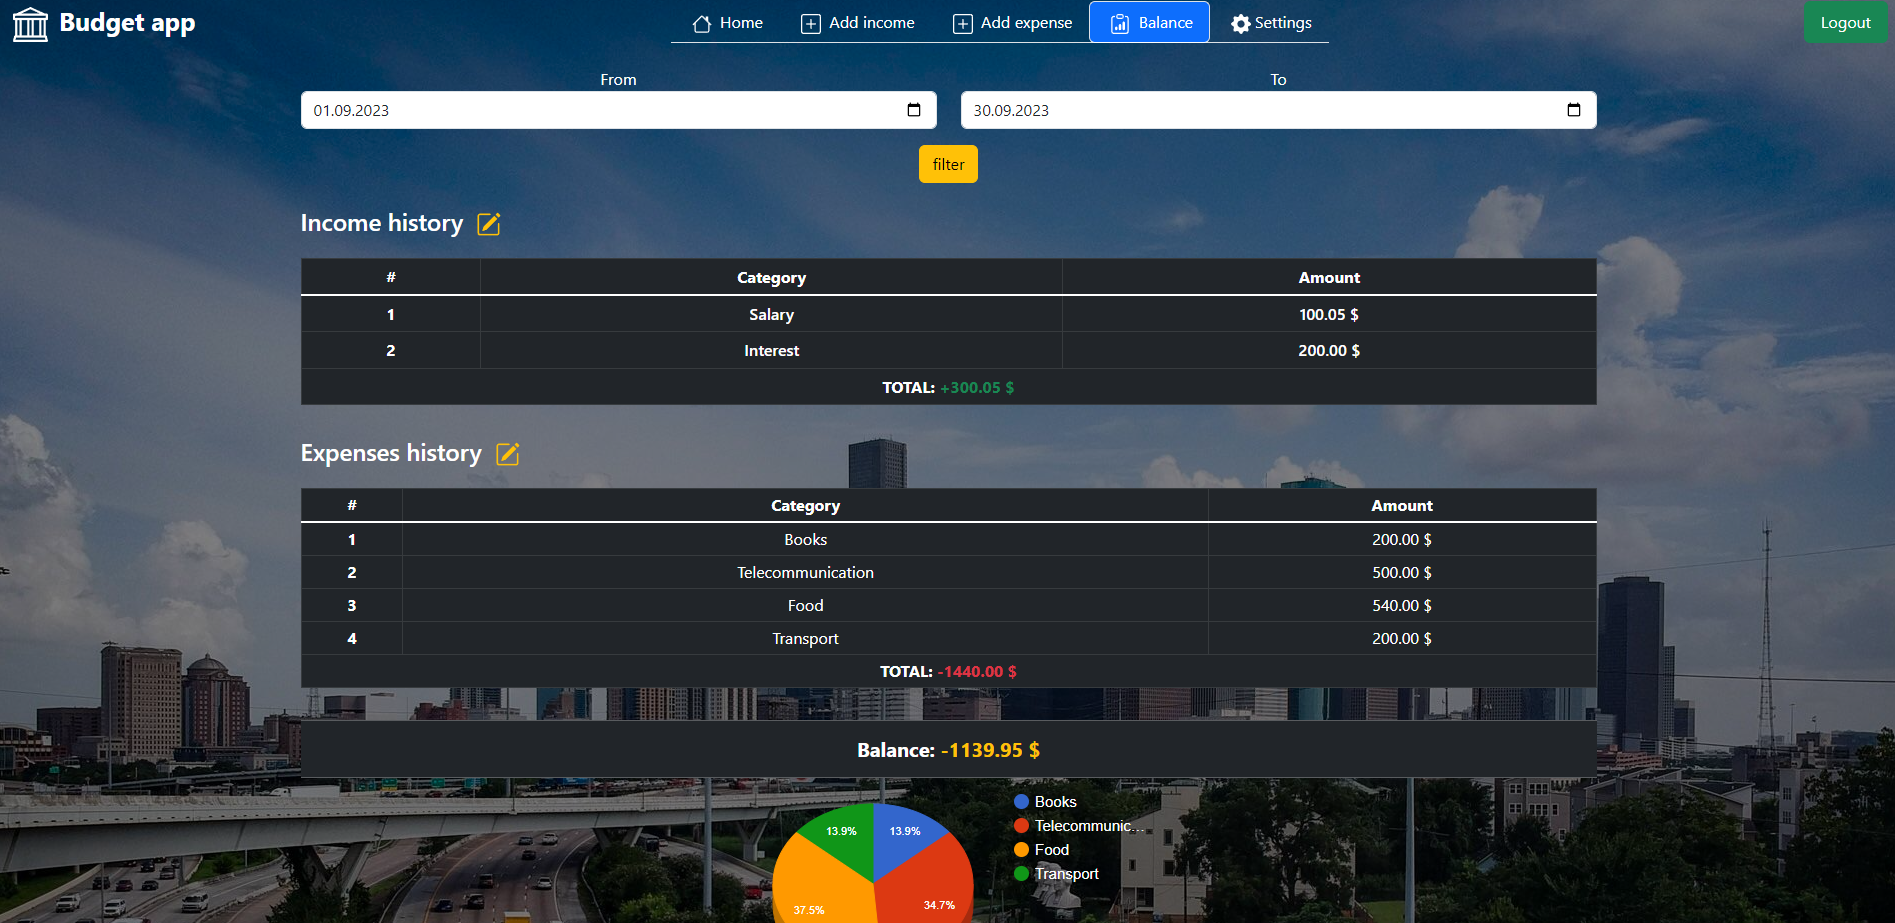Toggle the red Telecommunication legend swatch
This screenshot has height=923, width=1895.
(x=1021, y=826)
